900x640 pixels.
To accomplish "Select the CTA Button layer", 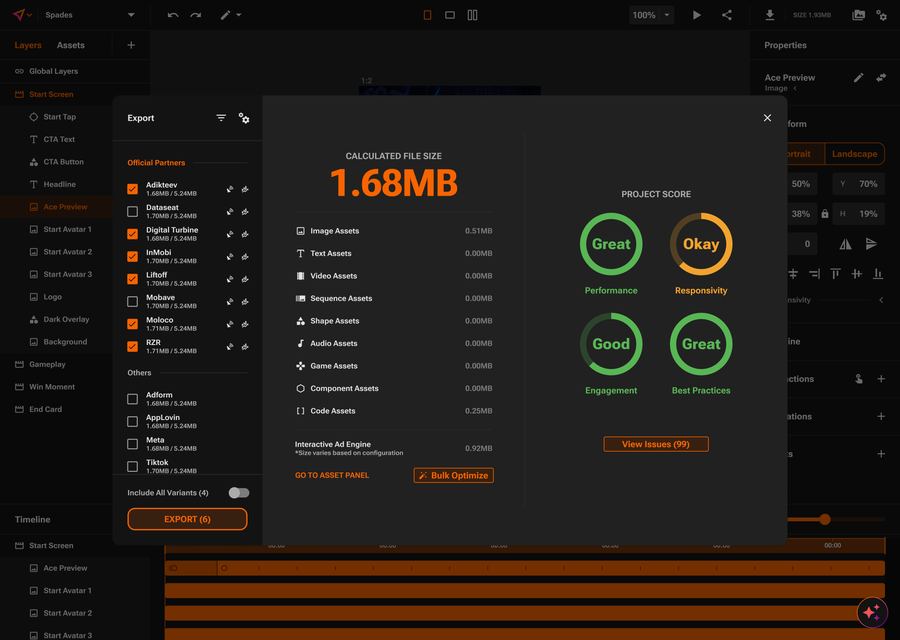I will [63, 162].
